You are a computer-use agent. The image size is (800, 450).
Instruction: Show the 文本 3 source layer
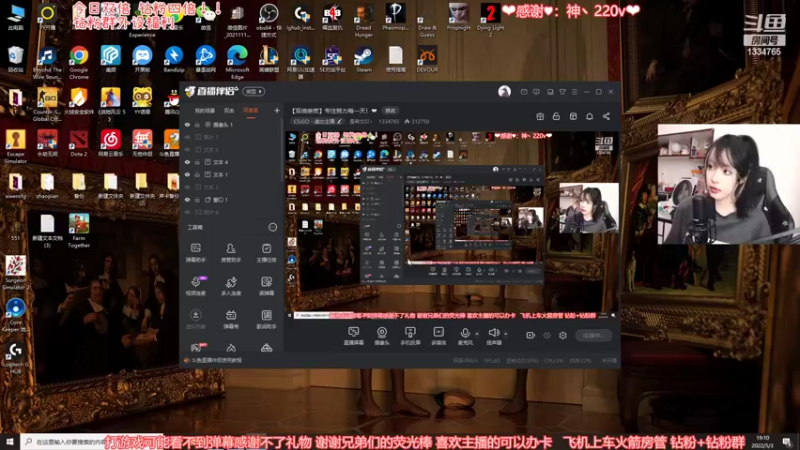point(187,187)
